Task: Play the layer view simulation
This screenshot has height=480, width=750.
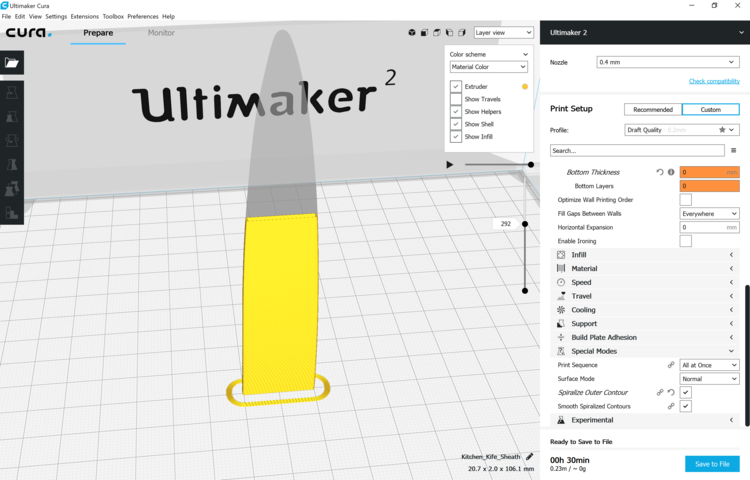Action: click(450, 164)
